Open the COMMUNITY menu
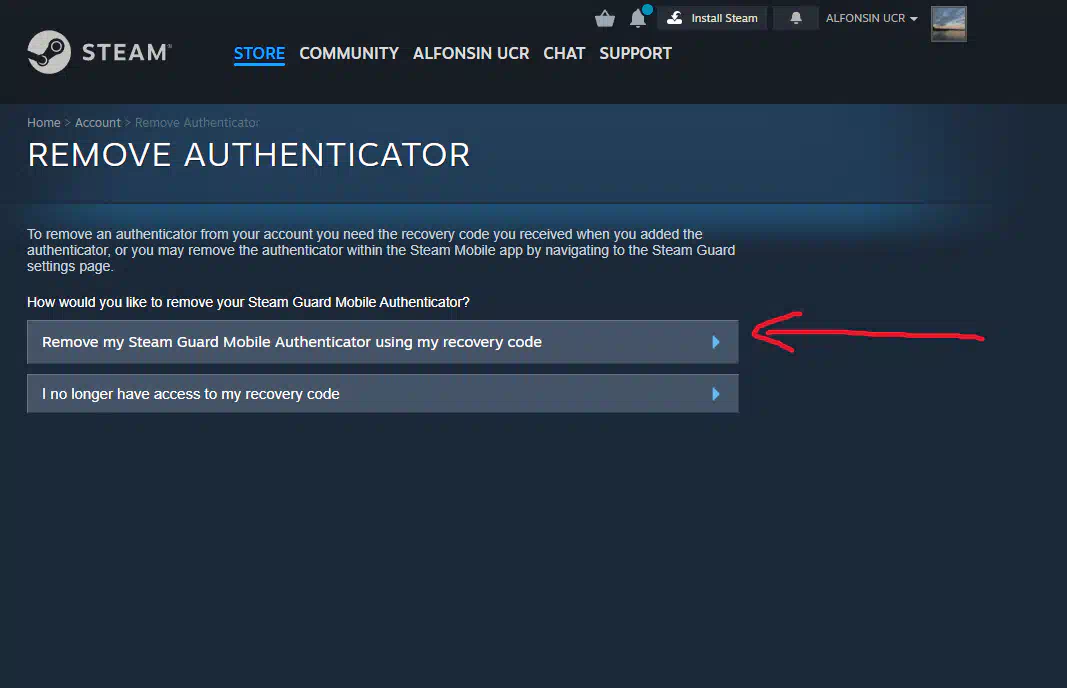This screenshot has height=688, width=1067. coord(349,53)
